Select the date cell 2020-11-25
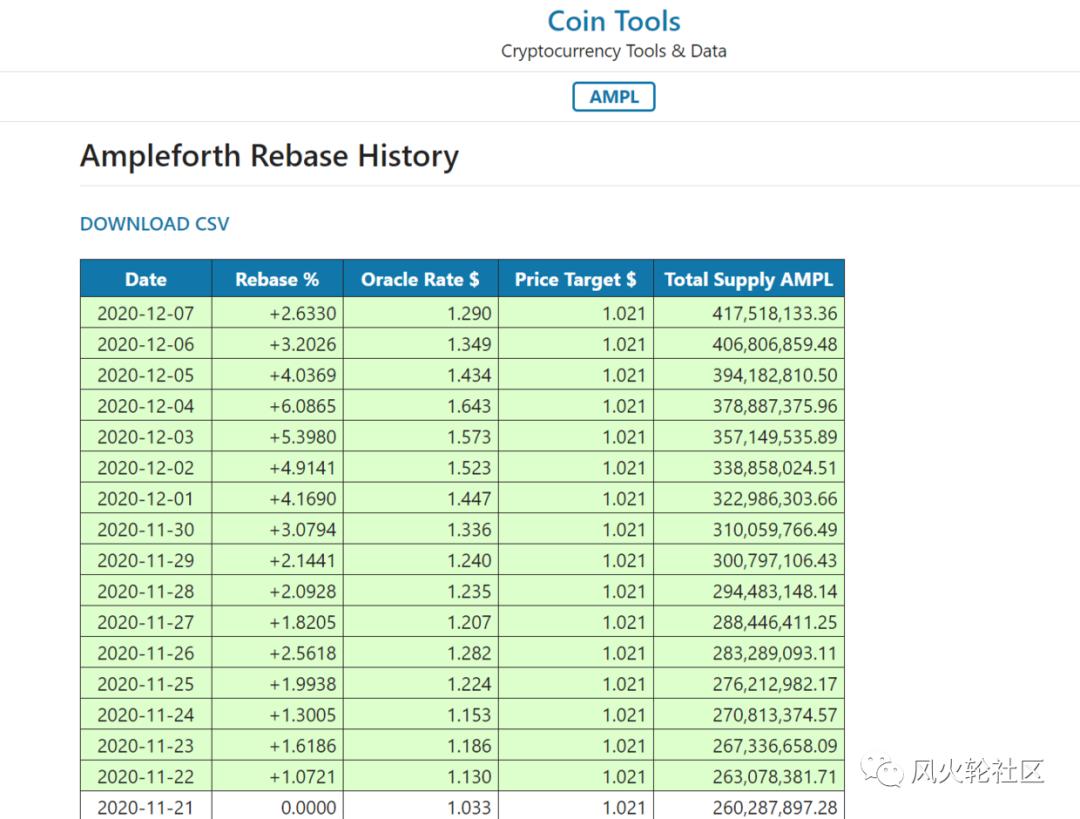This screenshot has width=1080, height=819. coord(145,685)
